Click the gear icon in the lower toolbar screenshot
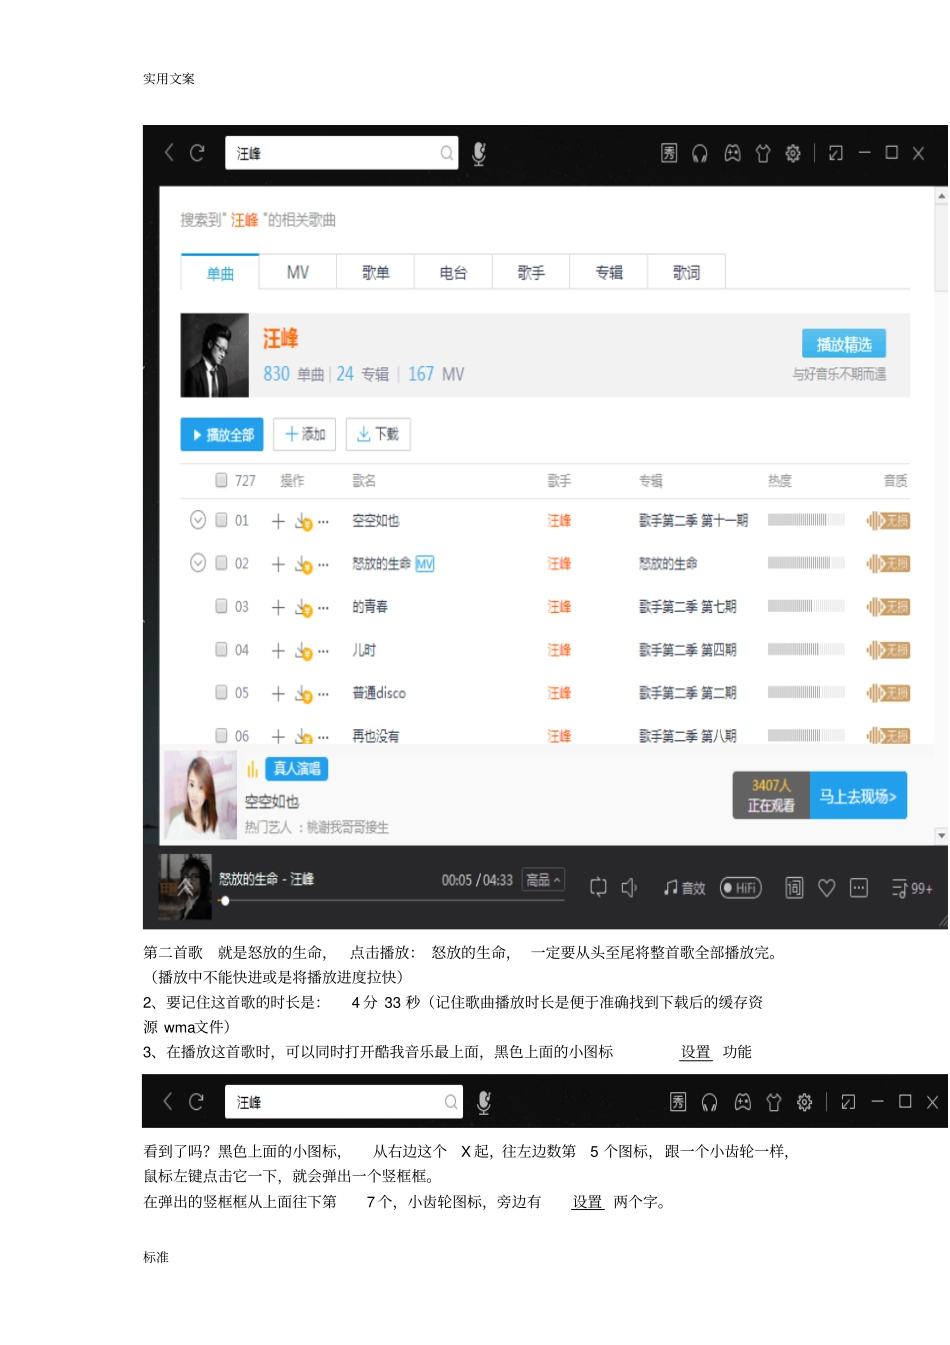 [x=804, y=1102]
